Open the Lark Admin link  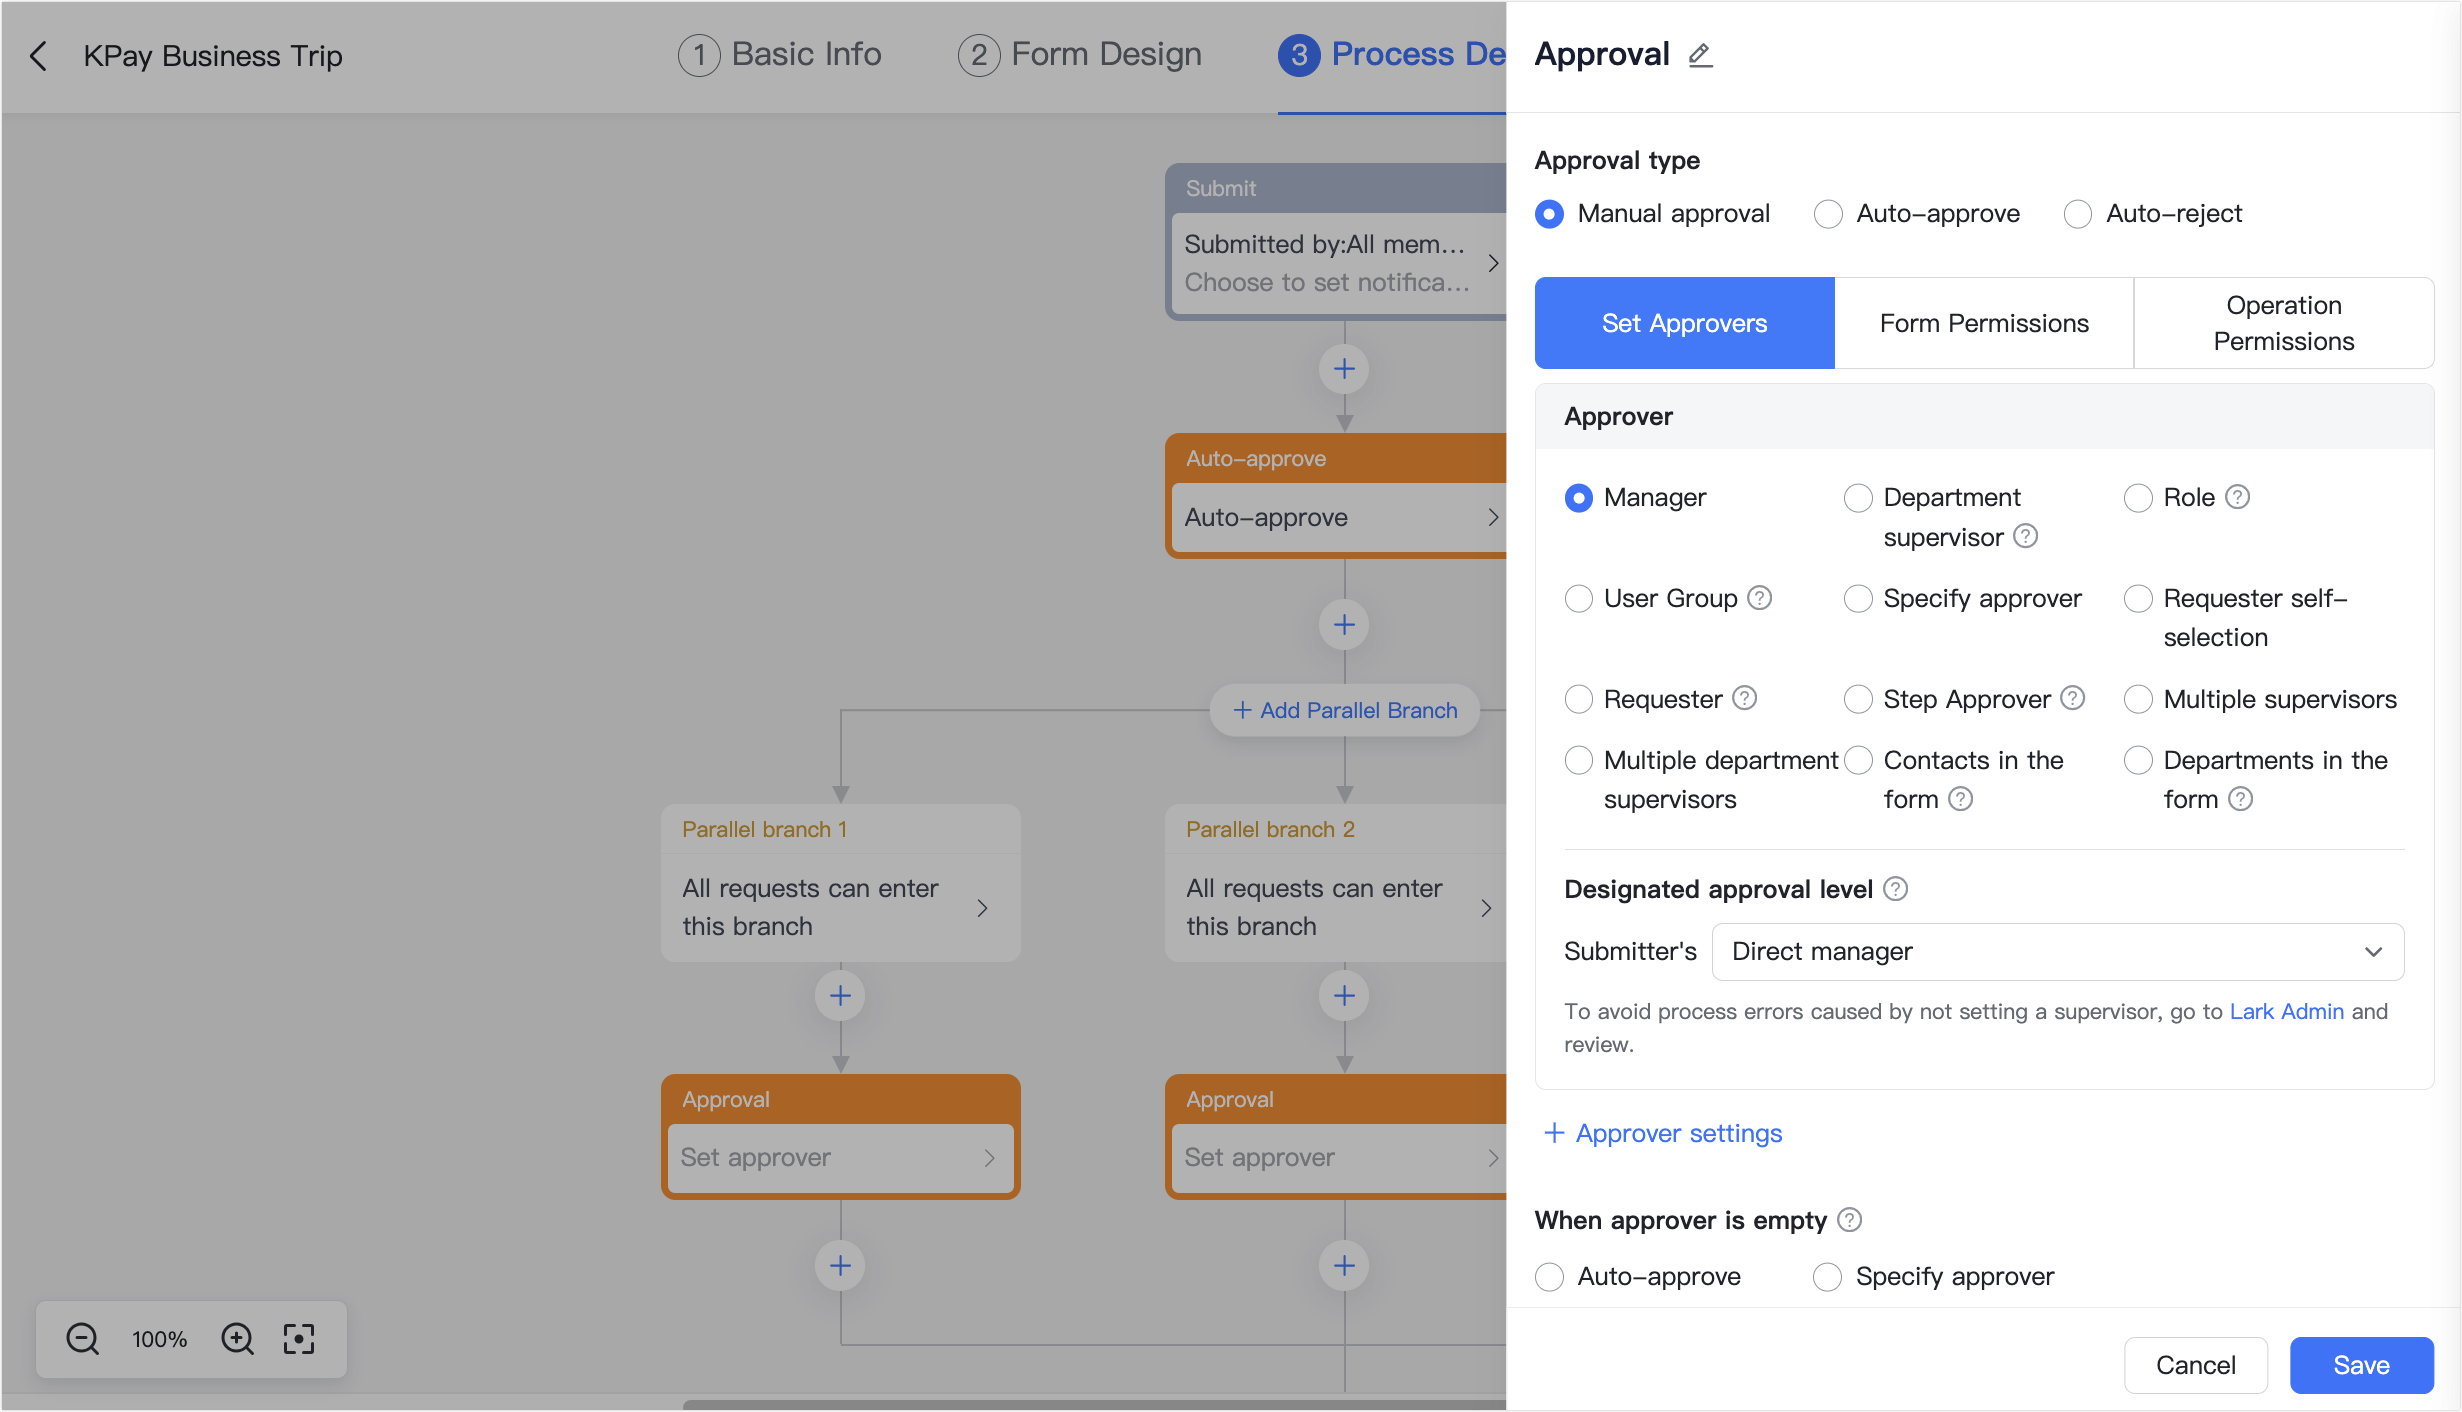tap(2286, 1011)
